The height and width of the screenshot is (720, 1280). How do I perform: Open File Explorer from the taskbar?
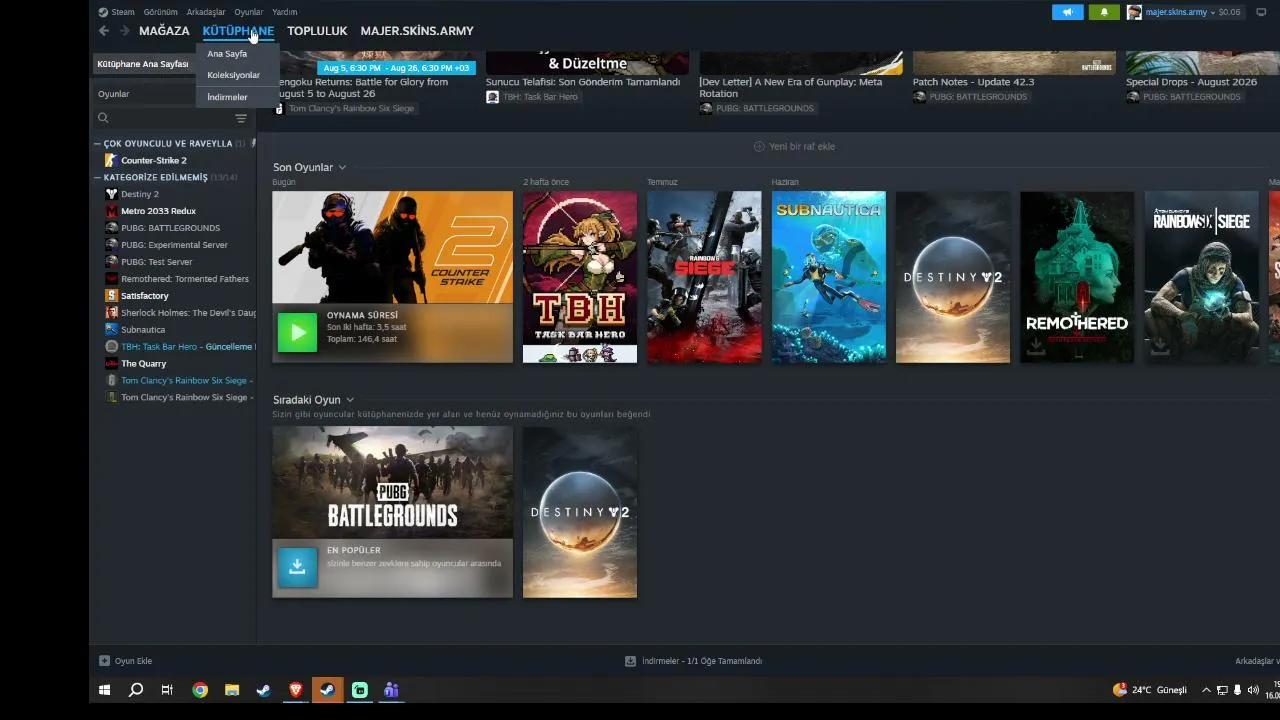click(x=232, y=690)
